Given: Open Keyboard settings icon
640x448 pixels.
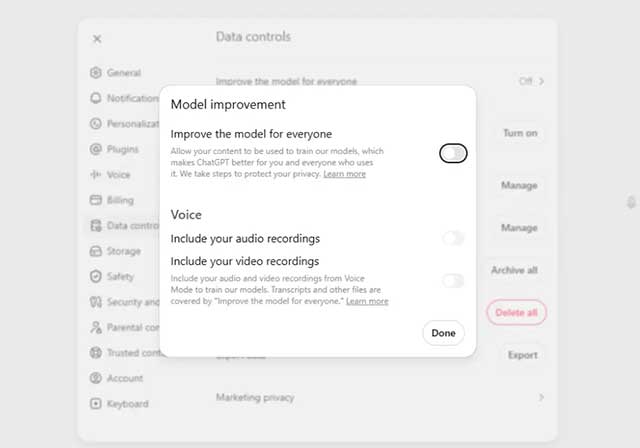Looking at the screenshot, I should [96, 404].
